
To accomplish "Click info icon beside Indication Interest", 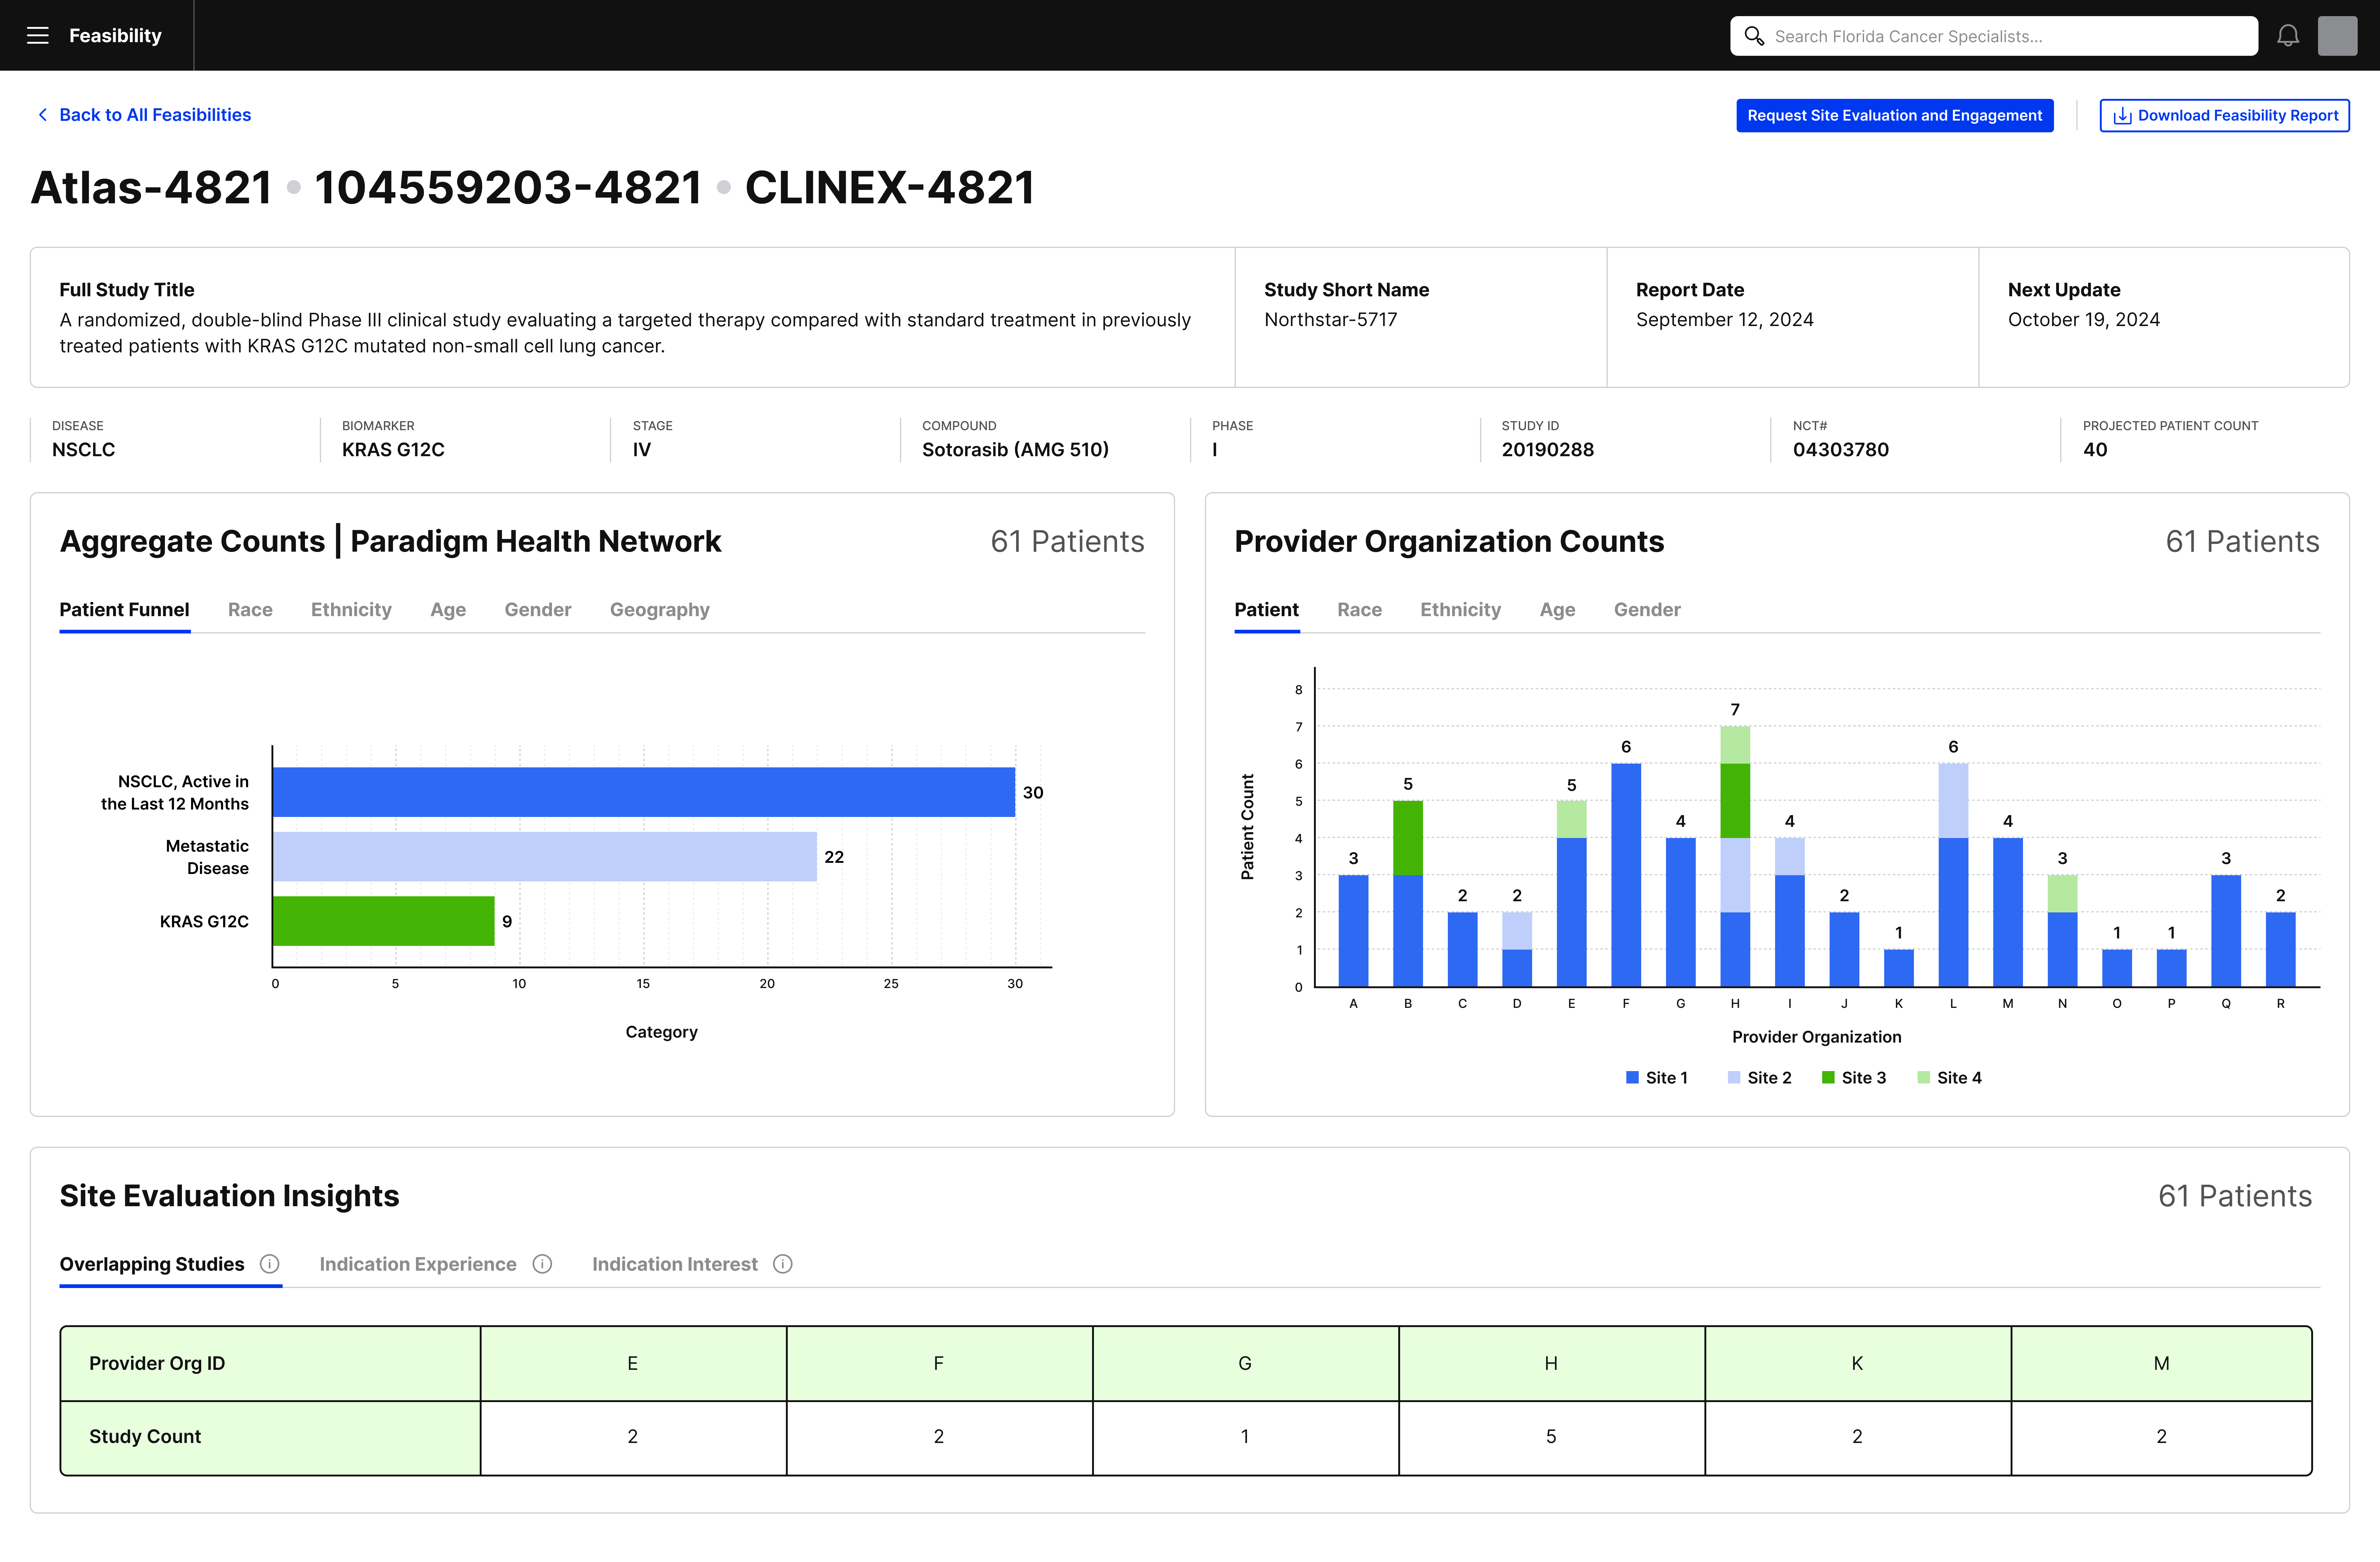I will coord(783,1264).
